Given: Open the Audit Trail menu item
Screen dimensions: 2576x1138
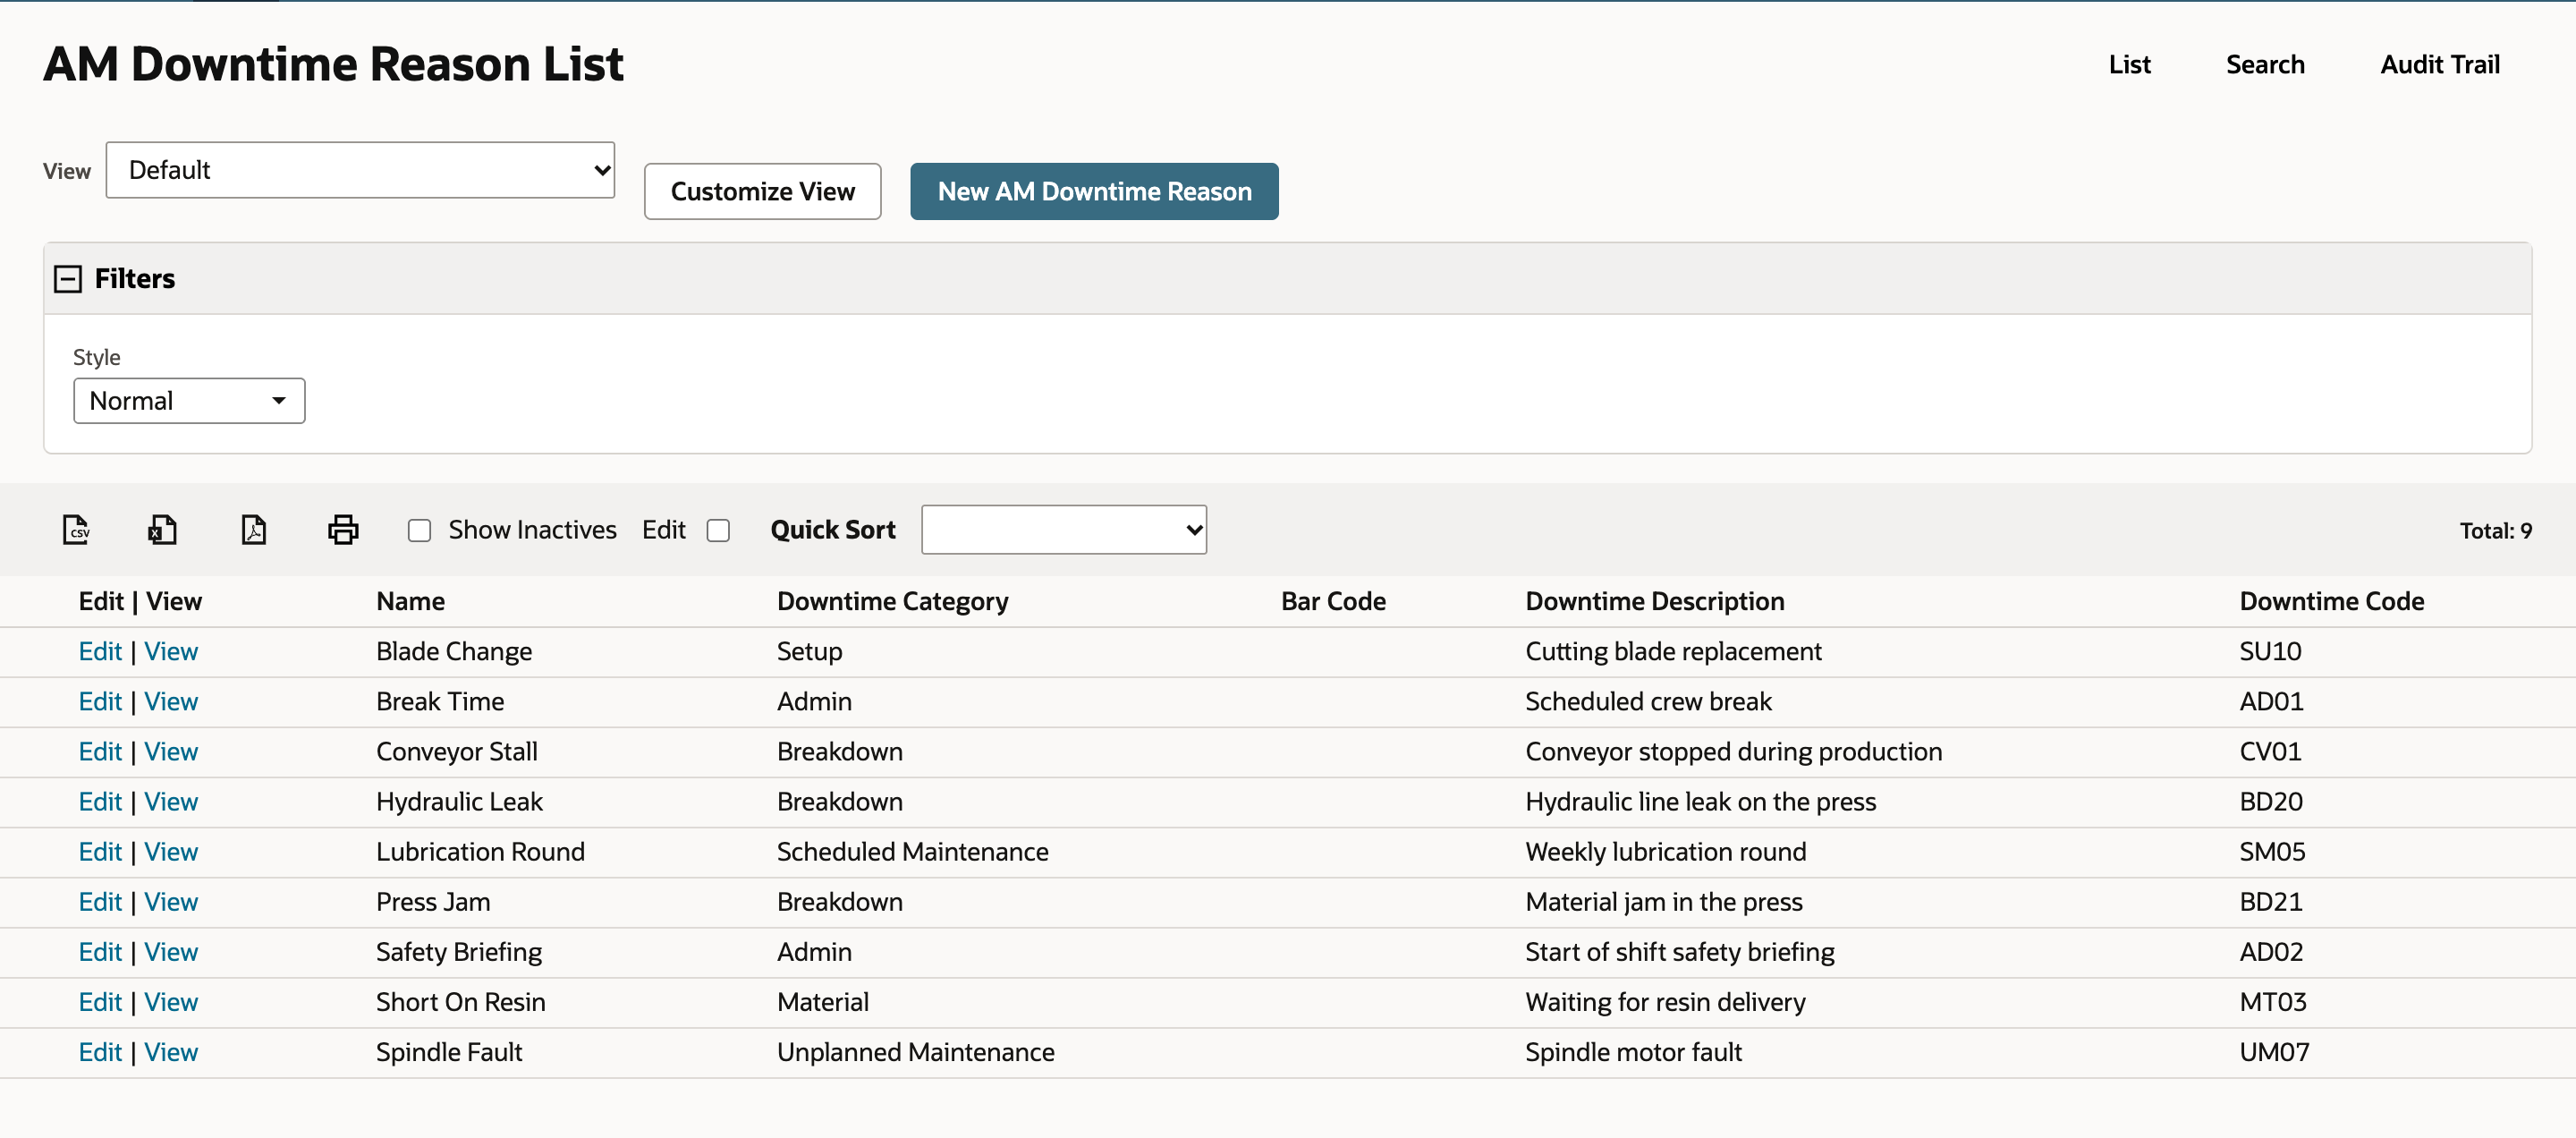Looking at the screenshot, I should pos(2440,65).
